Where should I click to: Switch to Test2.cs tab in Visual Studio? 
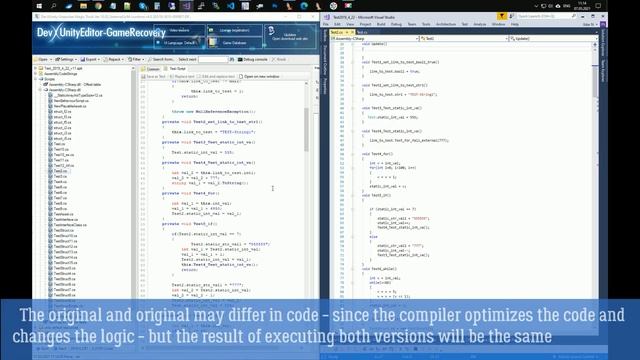click(337, 32)
